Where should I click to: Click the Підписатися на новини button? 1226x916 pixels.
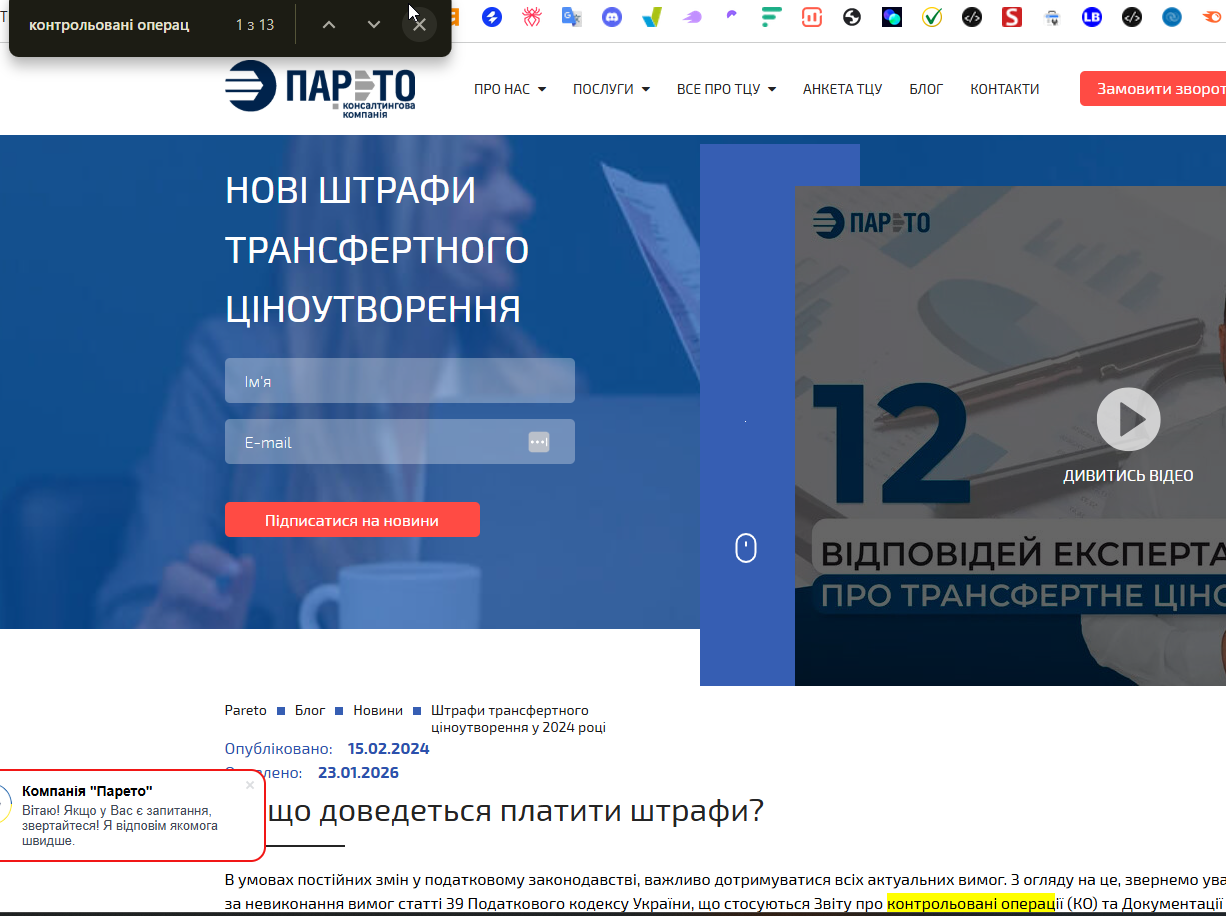tap(352, 520)
